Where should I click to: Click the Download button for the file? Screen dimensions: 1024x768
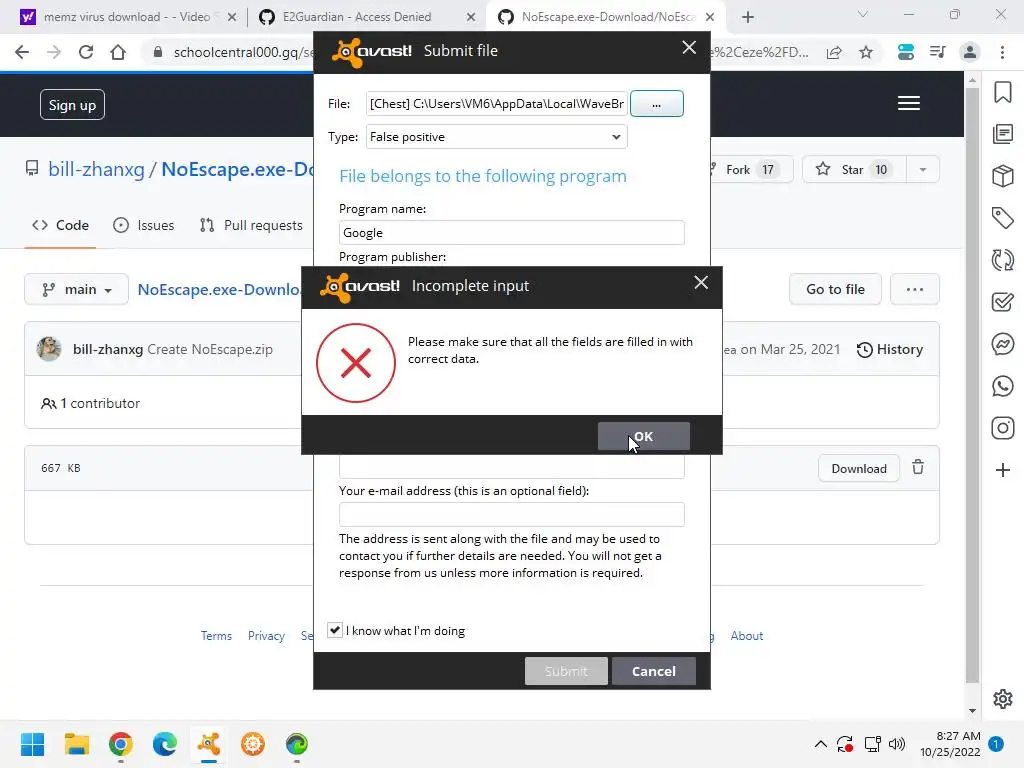click(x=859, y=469)
